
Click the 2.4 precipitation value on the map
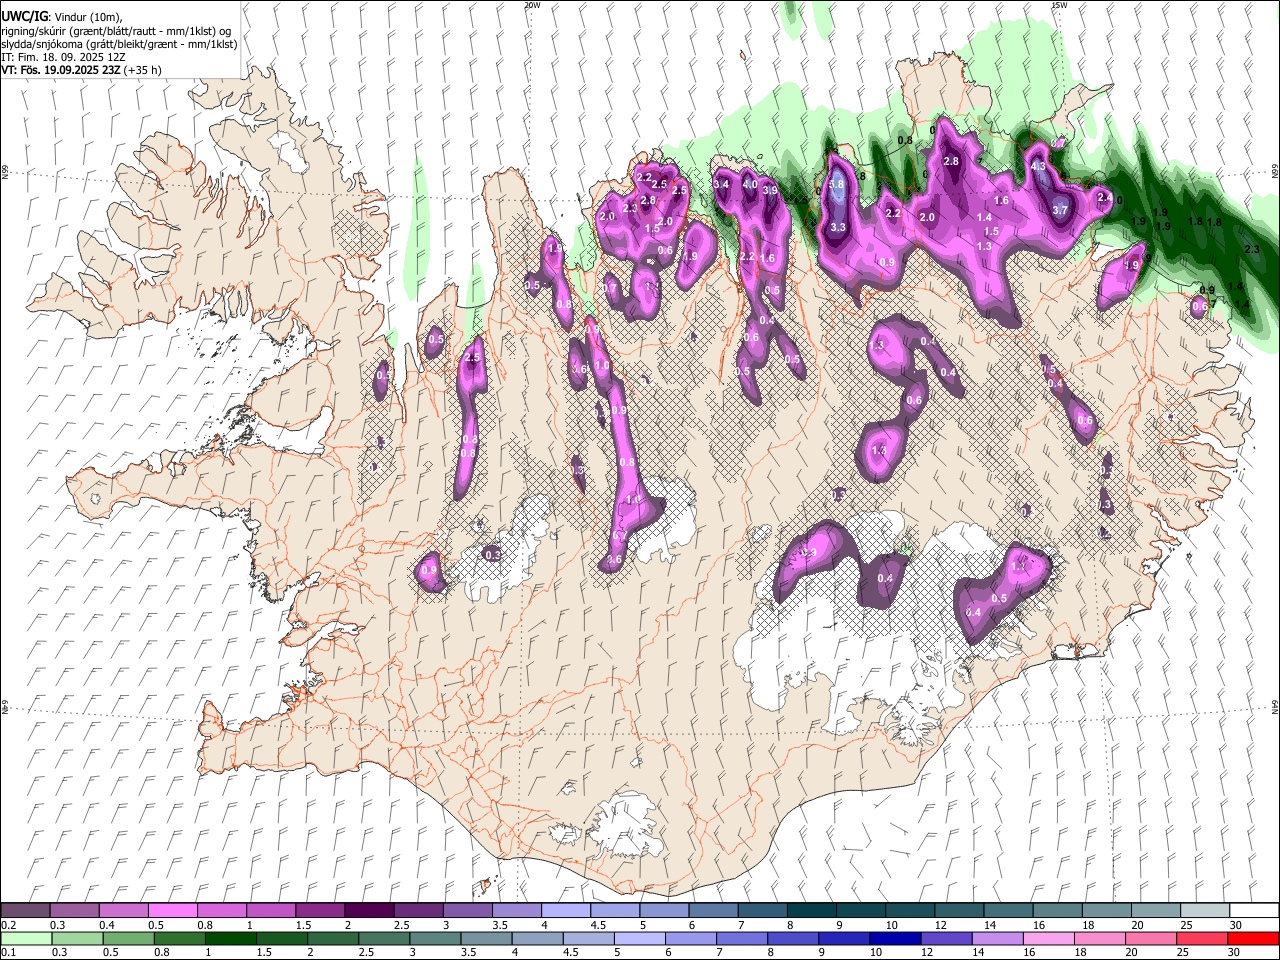coord(1104,198)
